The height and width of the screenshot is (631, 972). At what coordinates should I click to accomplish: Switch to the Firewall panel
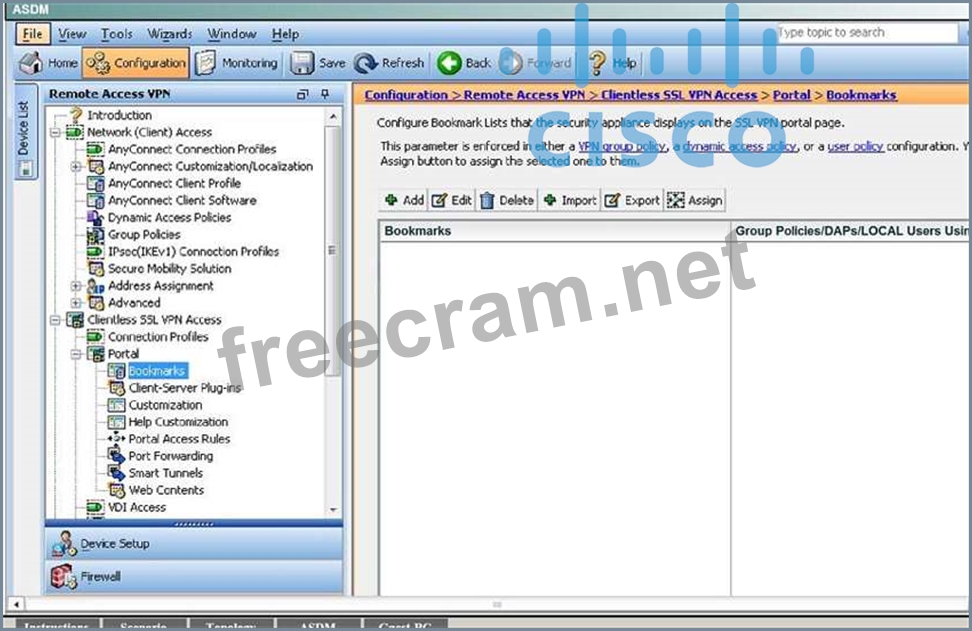click(100, 576)
